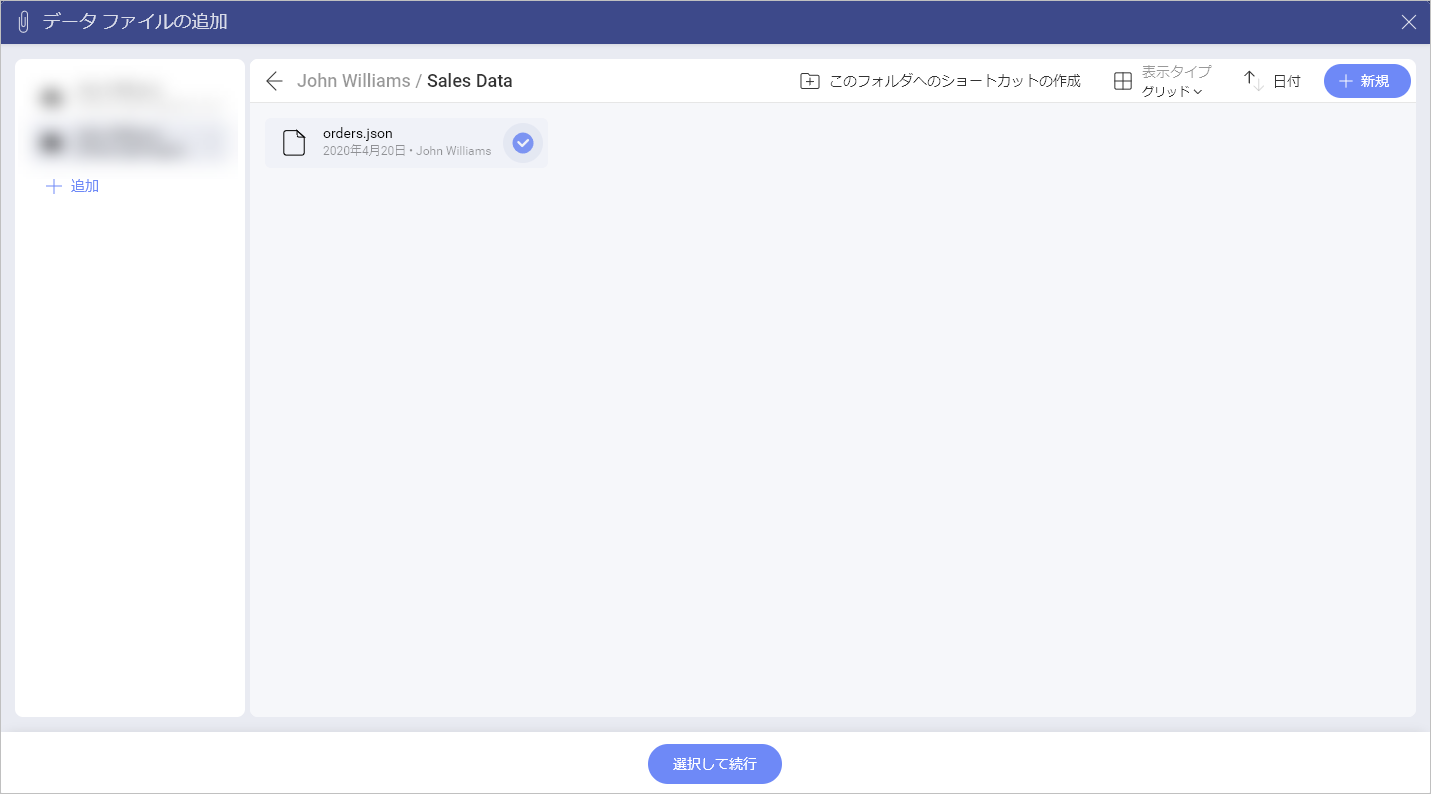Click the paperclip icon in title bar
Viewport: 1431px width, 794px height.
click(x=24, y=22)
